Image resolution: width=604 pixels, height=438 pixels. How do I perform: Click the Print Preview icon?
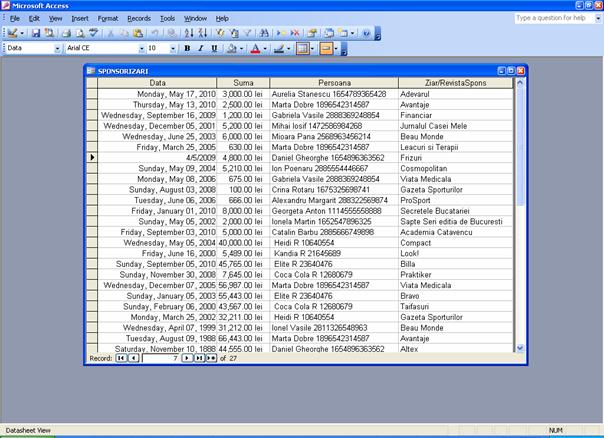(x=78, y=33)
